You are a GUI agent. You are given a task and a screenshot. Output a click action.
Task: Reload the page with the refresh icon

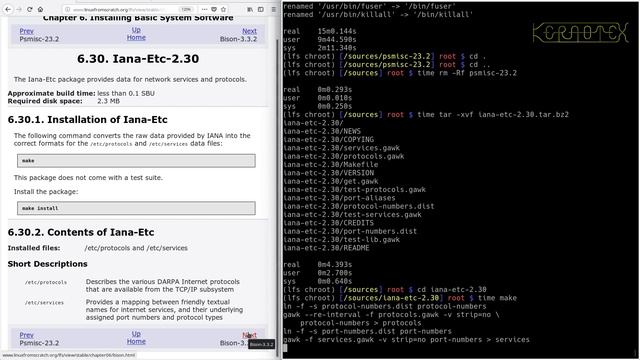(29, 9)
